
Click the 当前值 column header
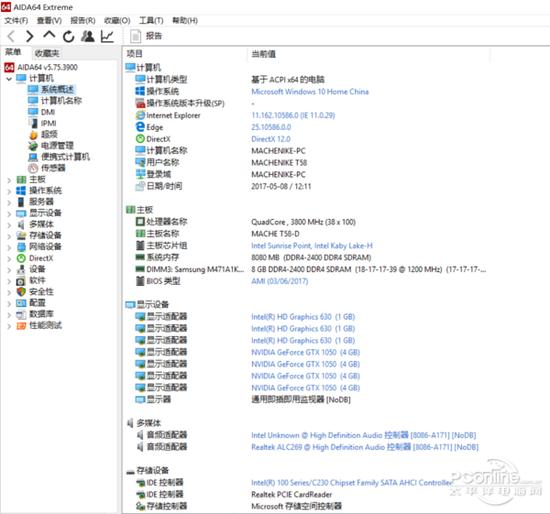pyautogui.click(x=263, y=54)
